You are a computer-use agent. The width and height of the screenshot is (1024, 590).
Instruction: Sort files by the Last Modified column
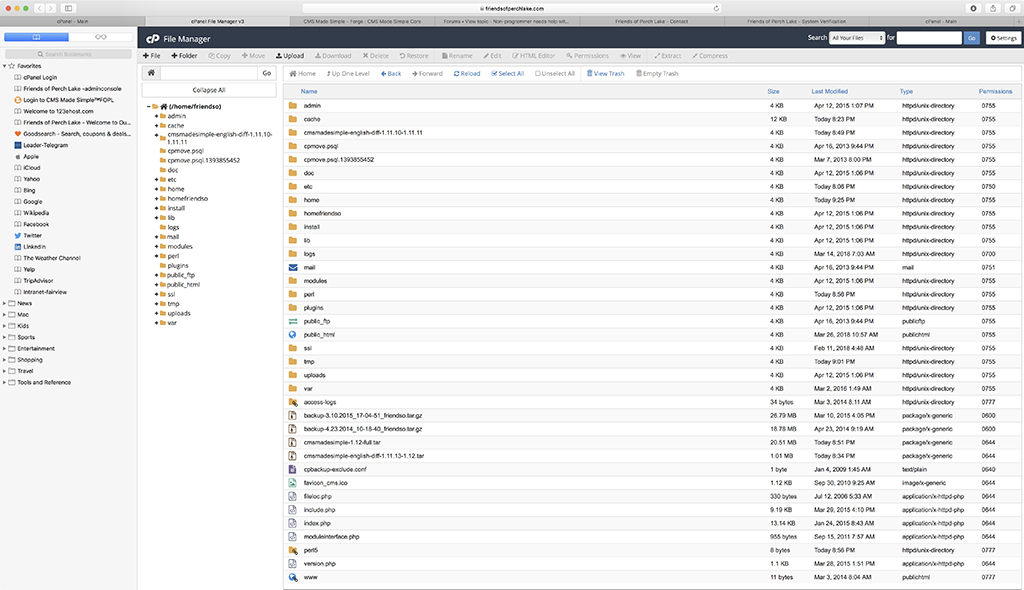pos(829,91)
